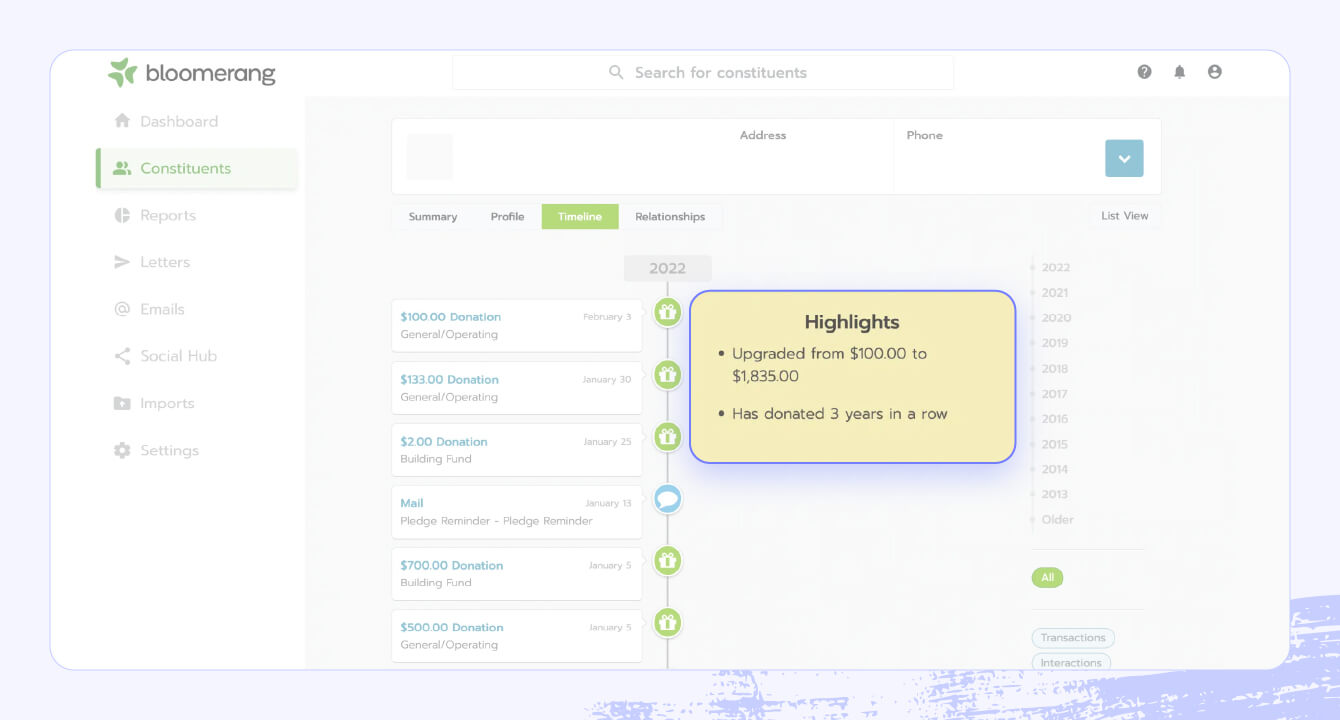Screen dimensions: 1340x720
Task: Click gift icon for $500.00 Donation
Action: (668, 623)
